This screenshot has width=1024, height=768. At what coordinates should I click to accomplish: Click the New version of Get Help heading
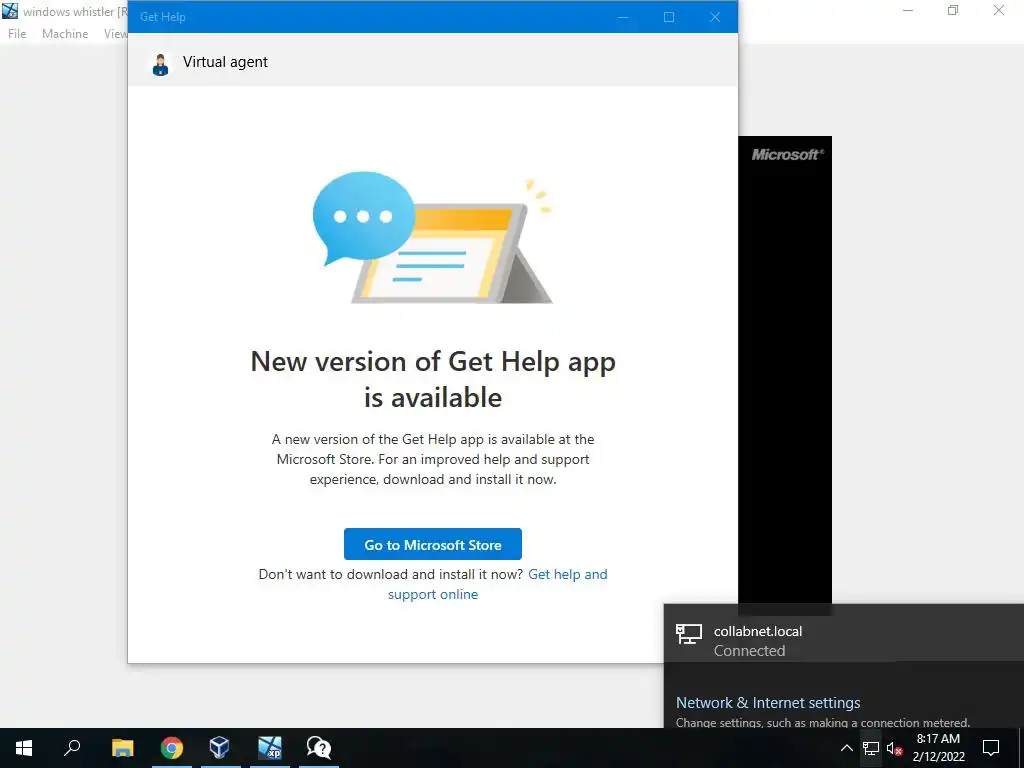click(x=433, y=379)
